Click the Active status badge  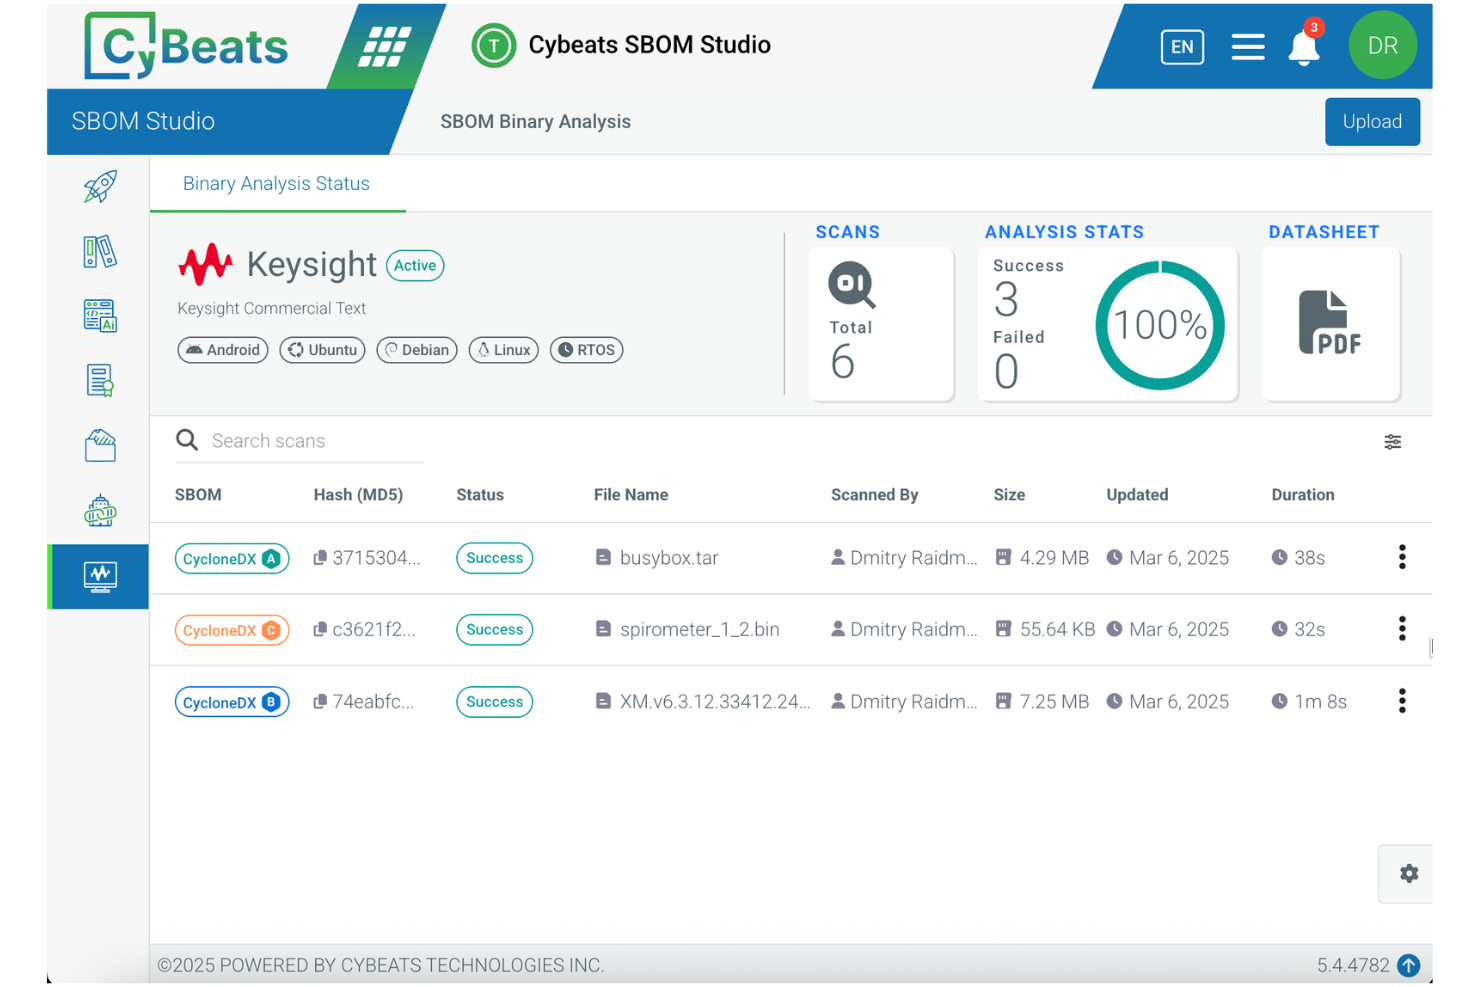(x=415, y=266)
